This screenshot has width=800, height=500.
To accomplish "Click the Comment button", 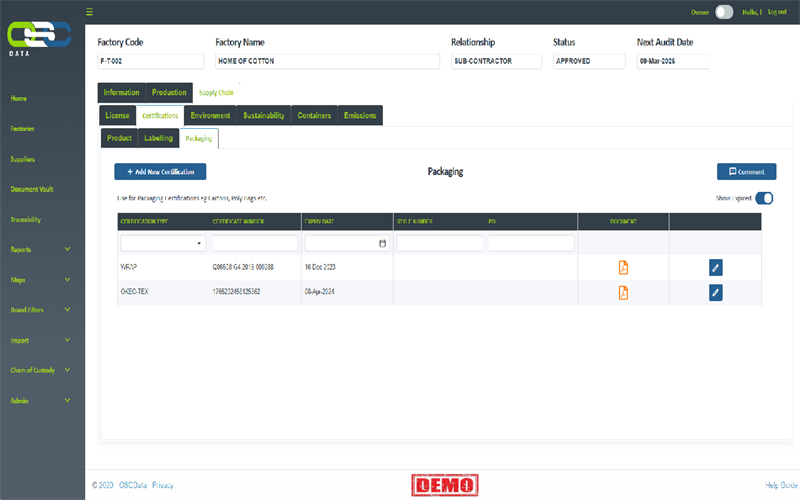I will (746, 172).
